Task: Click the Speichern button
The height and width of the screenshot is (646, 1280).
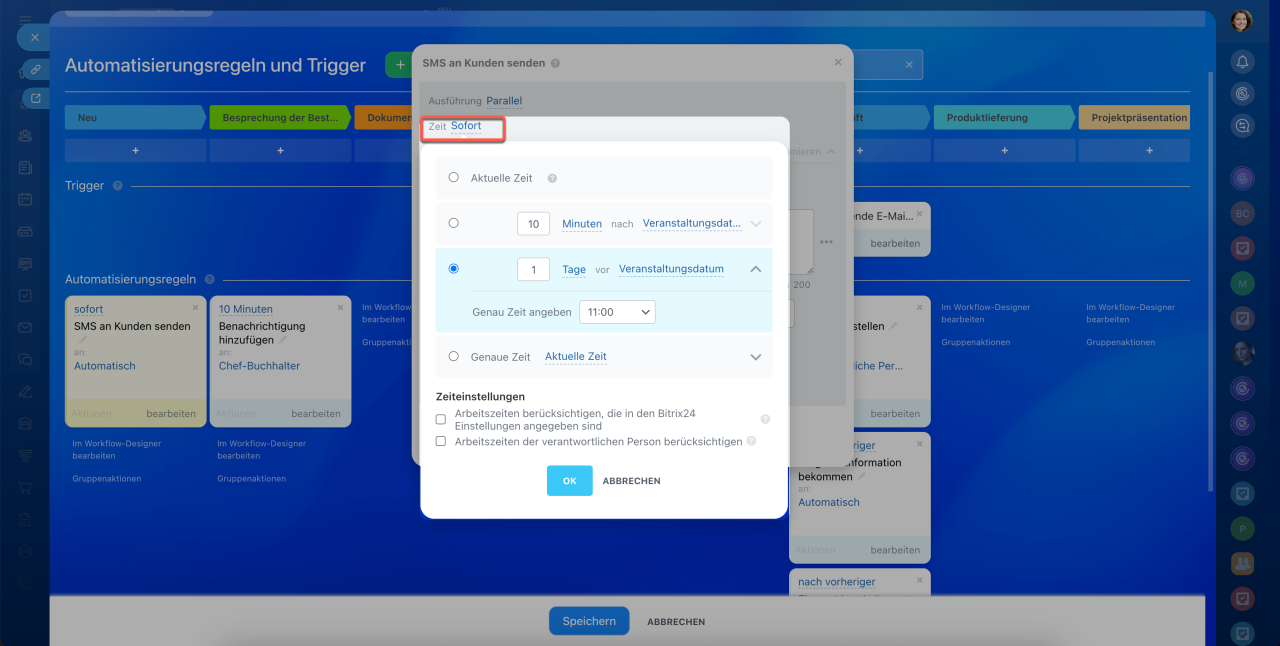Action: coord(589,621)
